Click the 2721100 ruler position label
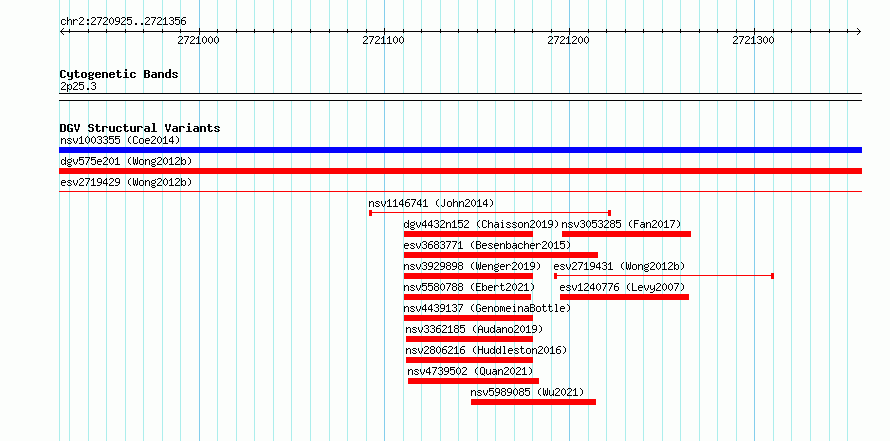The width and height of the screenshot is (890, 441). click(x=383, y=40)
